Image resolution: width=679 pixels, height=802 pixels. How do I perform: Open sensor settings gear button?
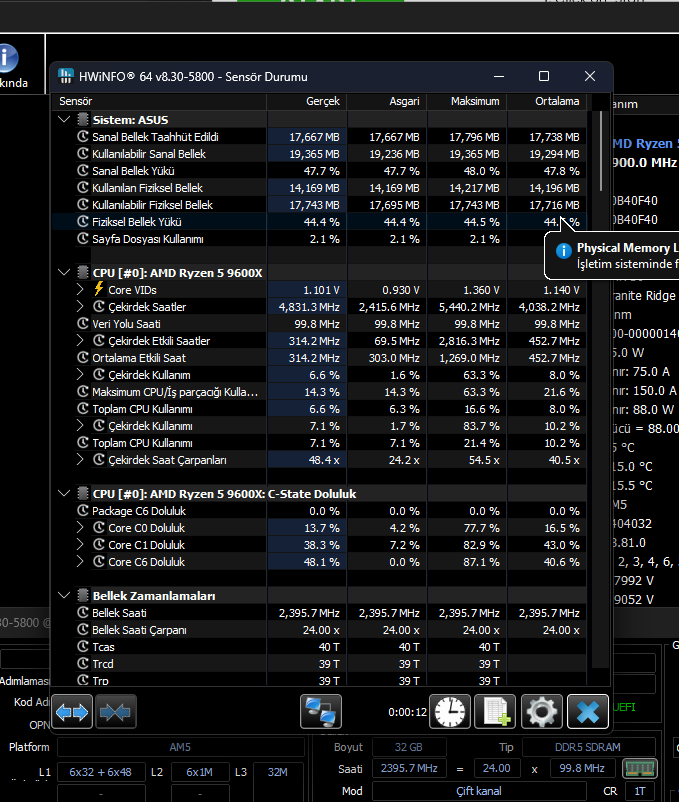[x=542, y=711]
